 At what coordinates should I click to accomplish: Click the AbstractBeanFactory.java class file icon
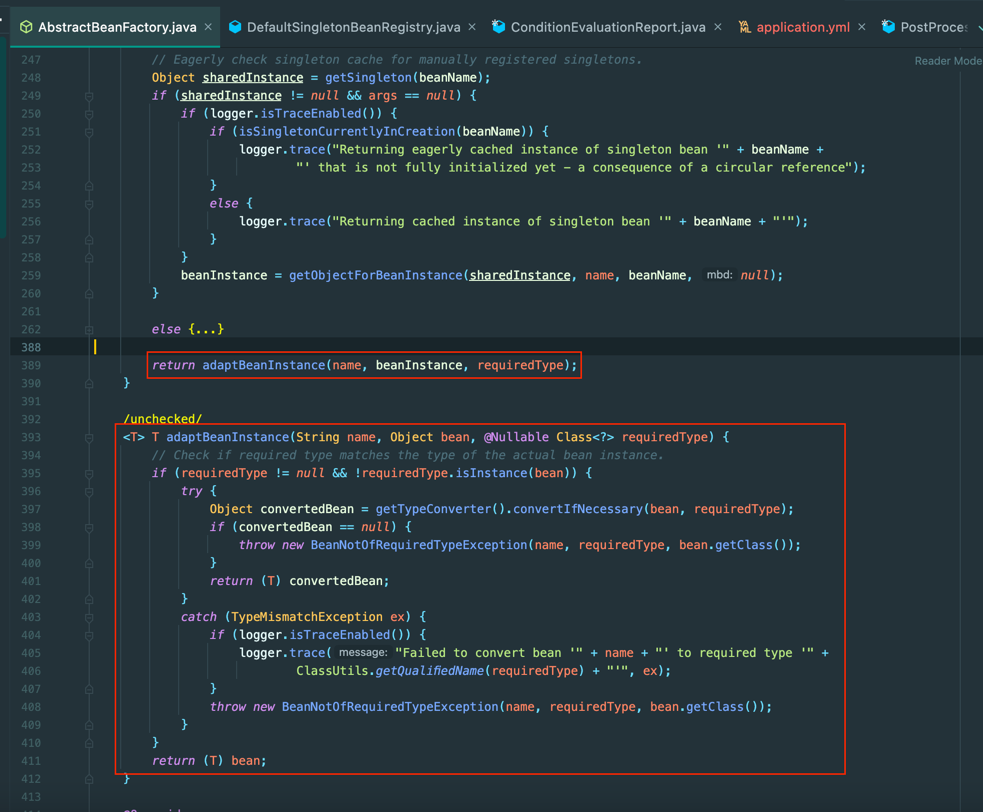coord(26,27)
